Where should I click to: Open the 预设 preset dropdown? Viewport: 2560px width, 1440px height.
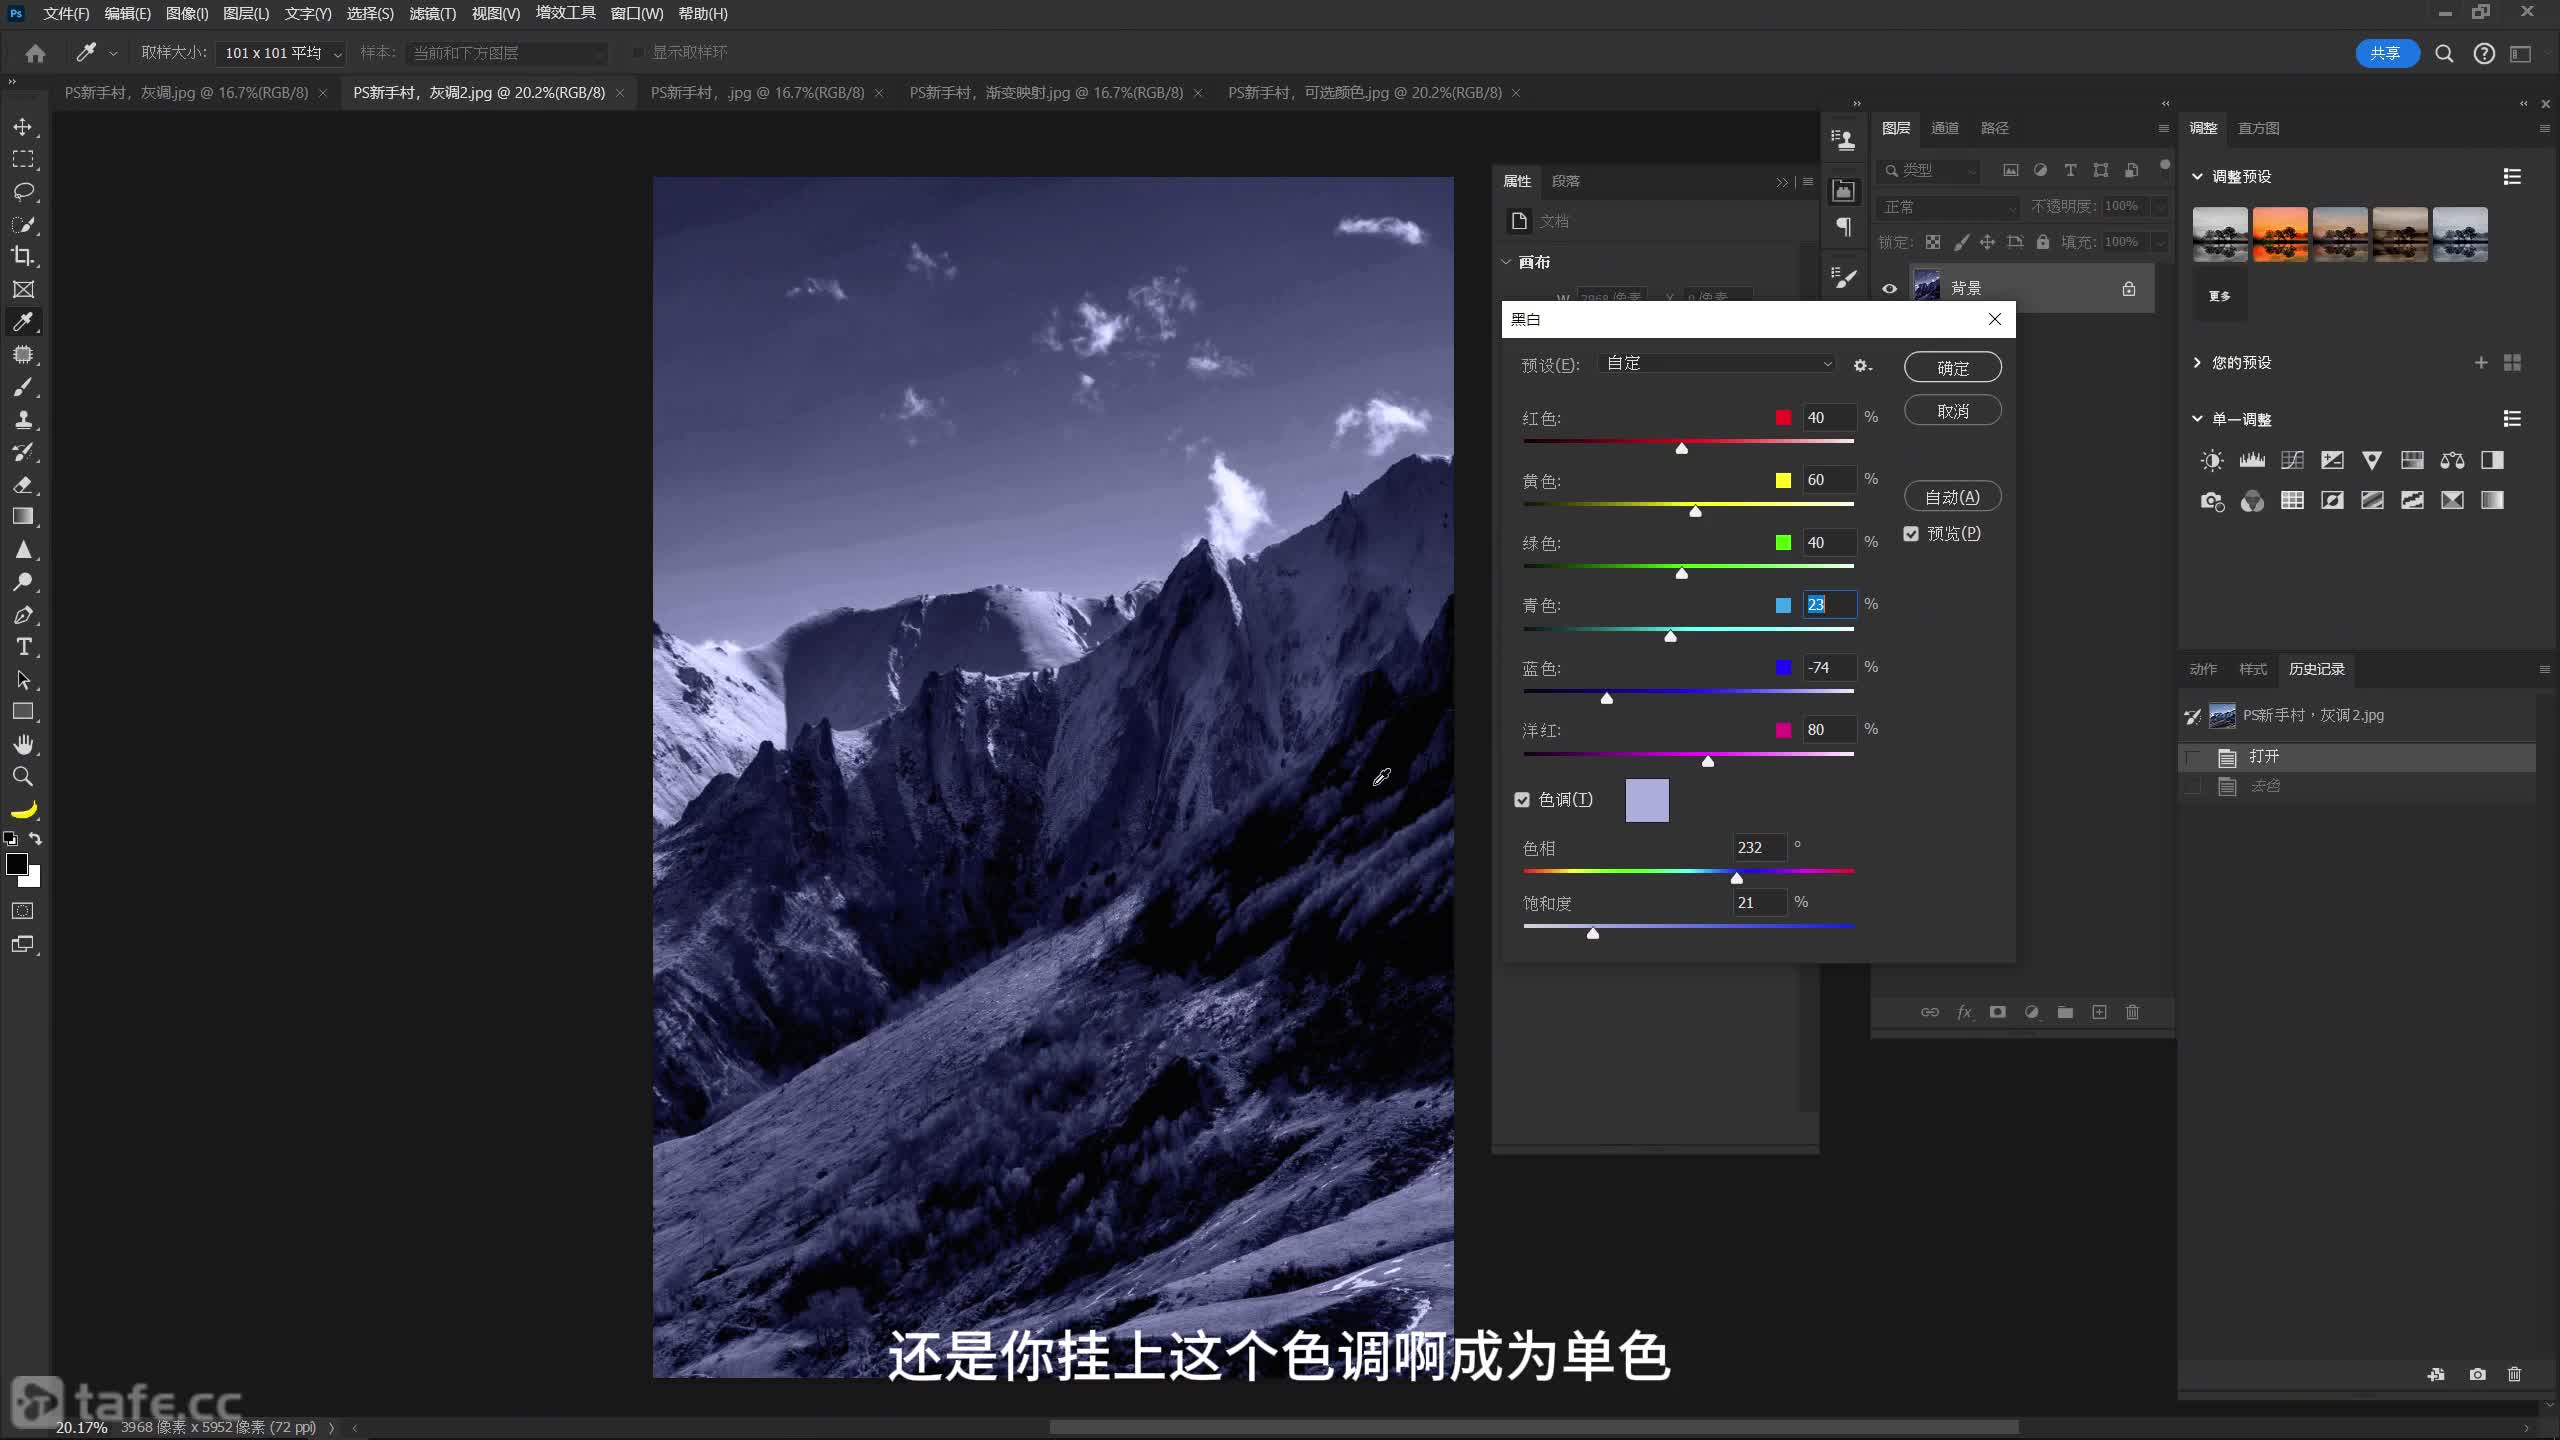tap(1718, 364)
